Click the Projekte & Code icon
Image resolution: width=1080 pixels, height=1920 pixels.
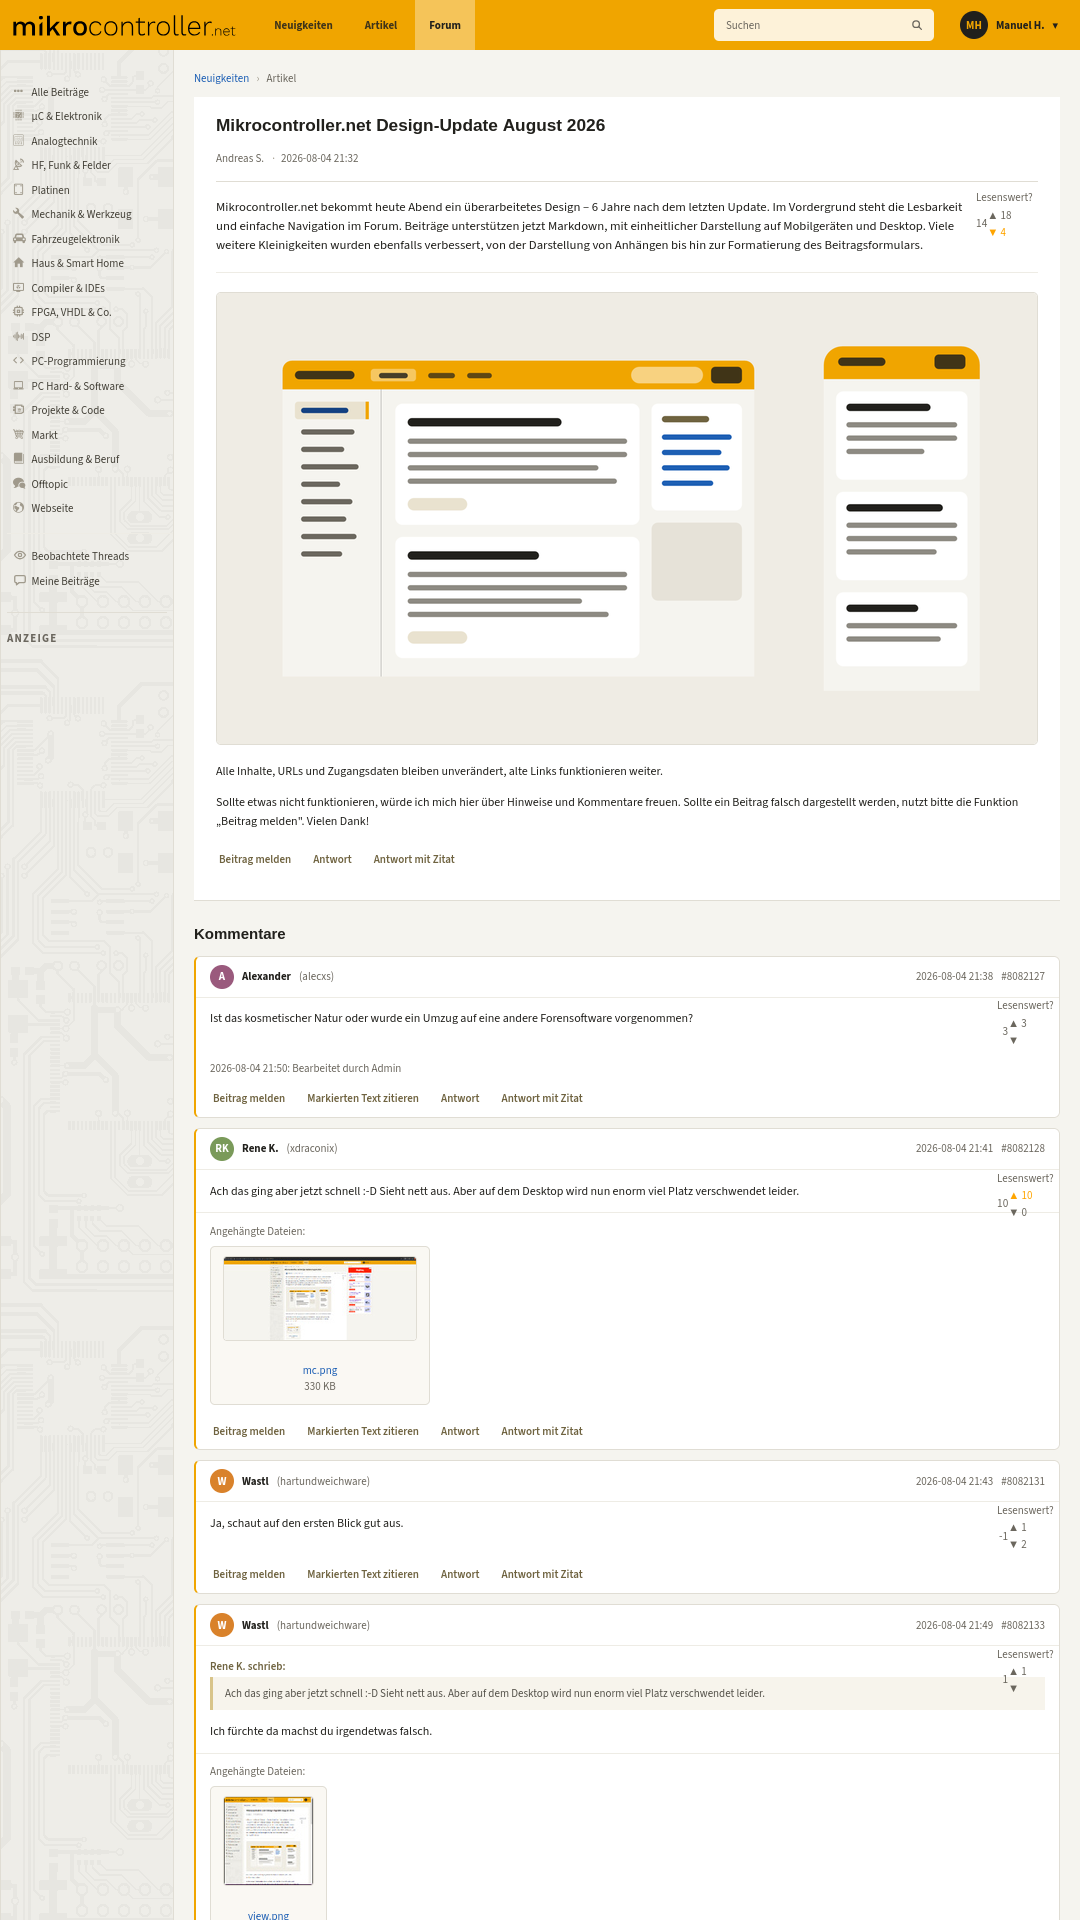(18, 410)
